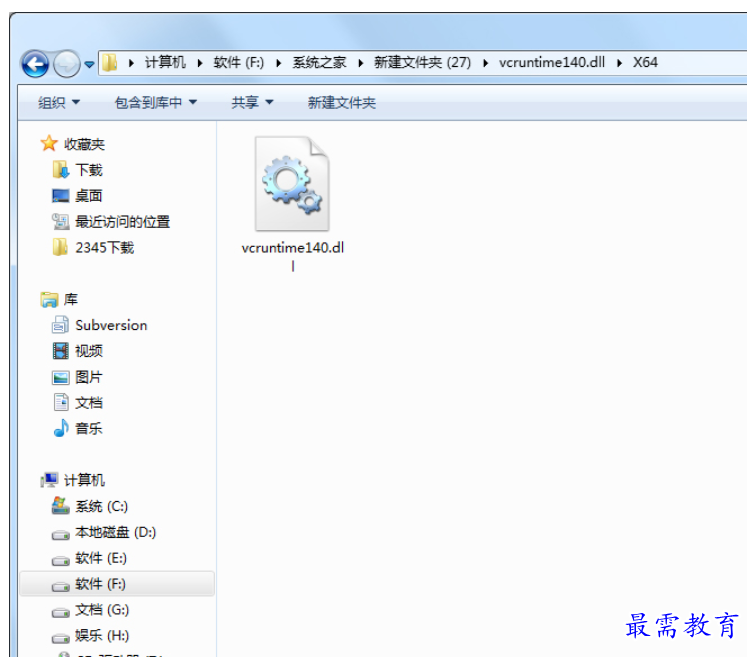The width and height of the screenshot is (747, 657).
Task: Click the 新建文件夹 toolbar button
Action: (342, 102)
